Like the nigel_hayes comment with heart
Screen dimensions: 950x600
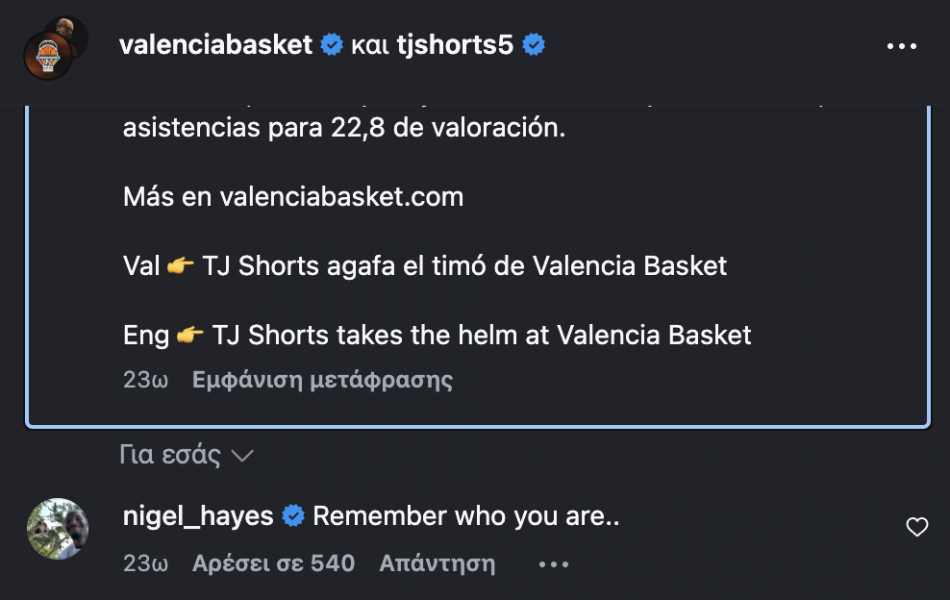click(x=917, y=527)
